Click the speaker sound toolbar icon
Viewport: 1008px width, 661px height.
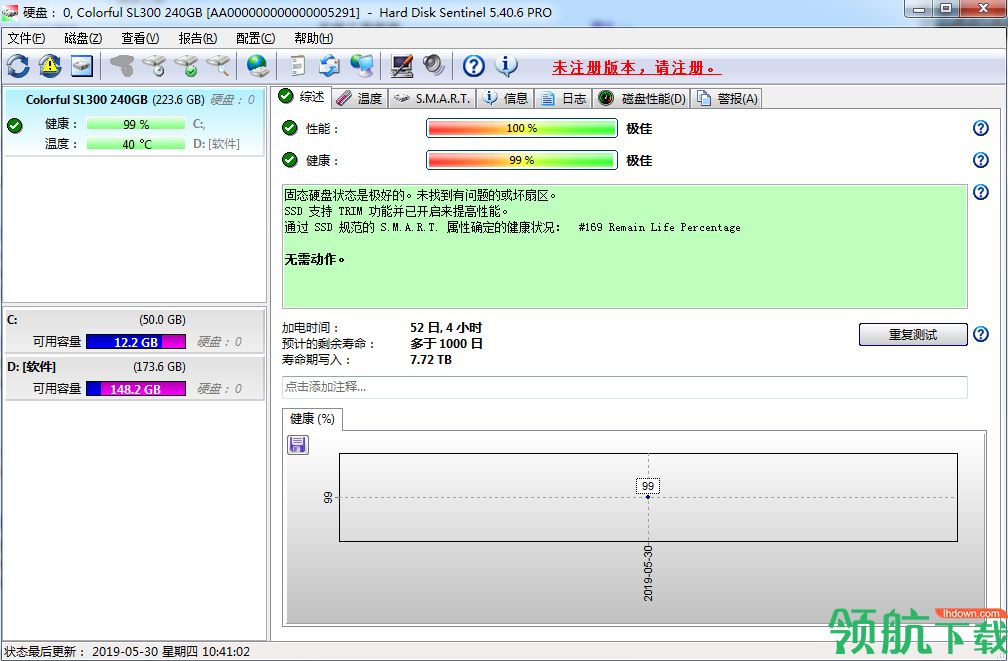point(434,66)
